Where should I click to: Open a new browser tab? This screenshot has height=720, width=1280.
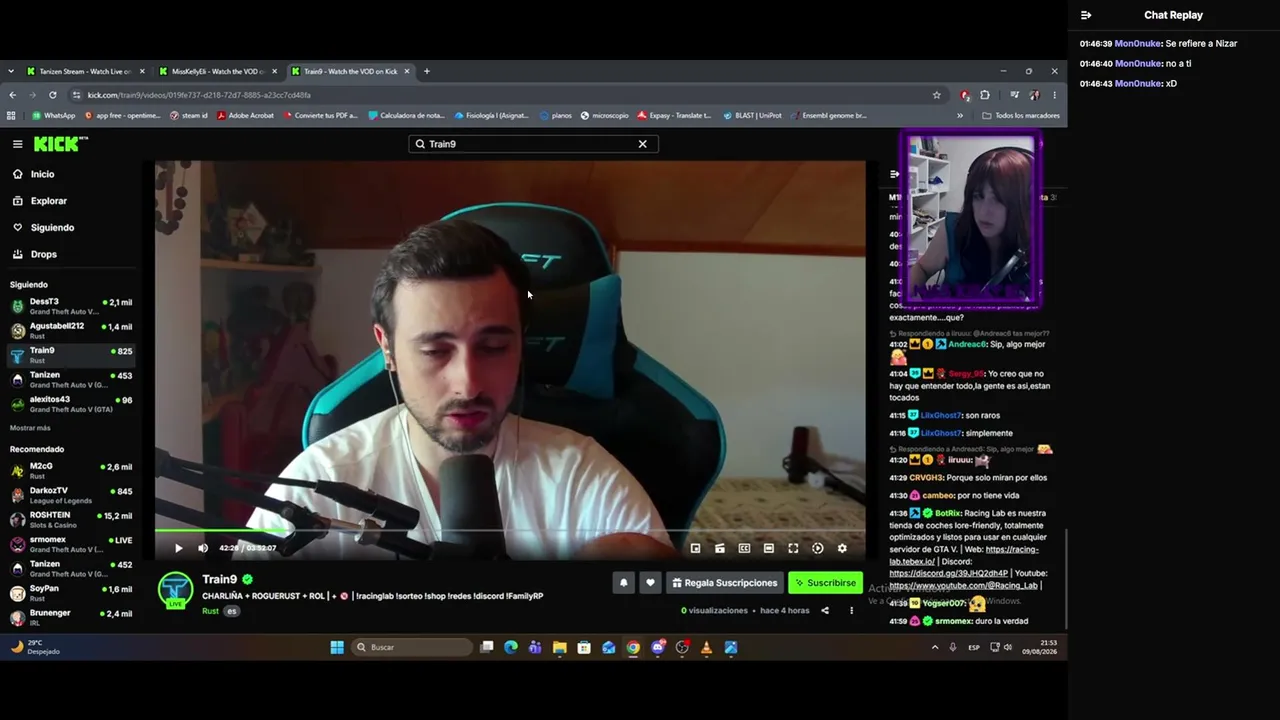[427, 71]
